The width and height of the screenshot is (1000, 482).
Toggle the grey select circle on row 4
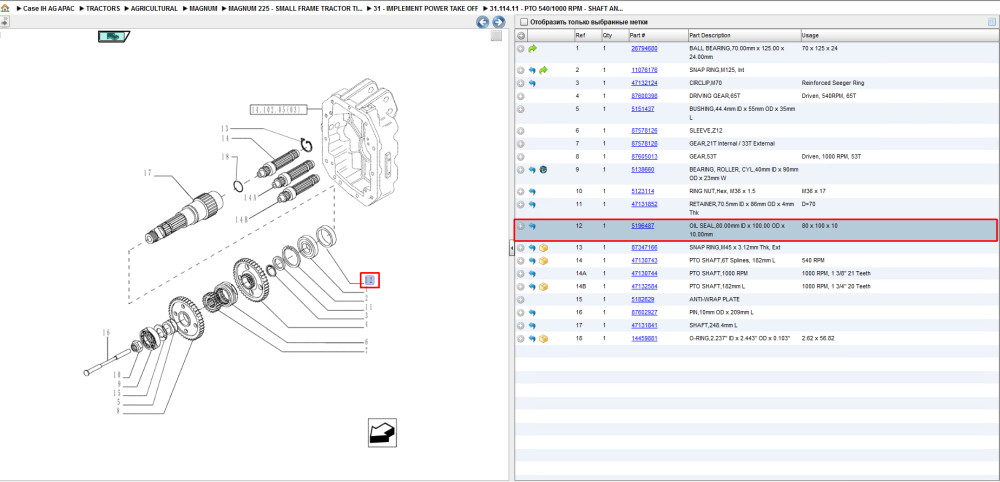point(521,96)
